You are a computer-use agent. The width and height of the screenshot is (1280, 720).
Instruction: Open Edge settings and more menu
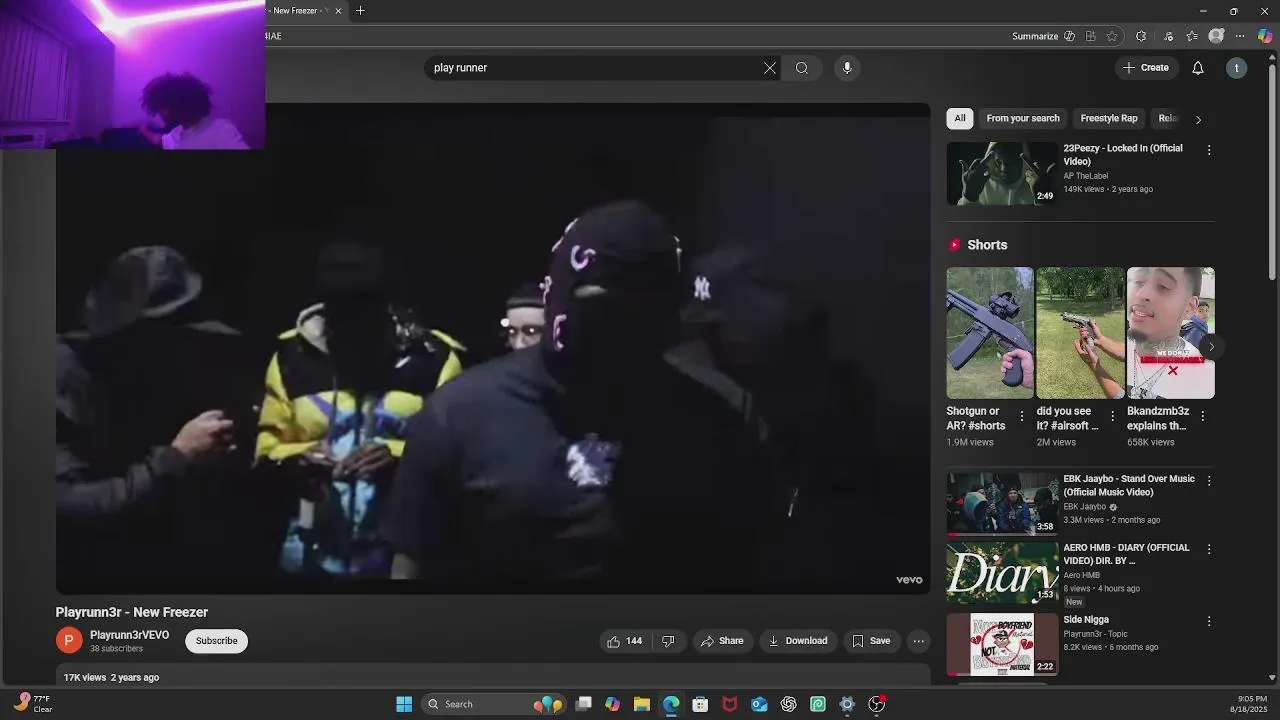[x=1241, y=36]
